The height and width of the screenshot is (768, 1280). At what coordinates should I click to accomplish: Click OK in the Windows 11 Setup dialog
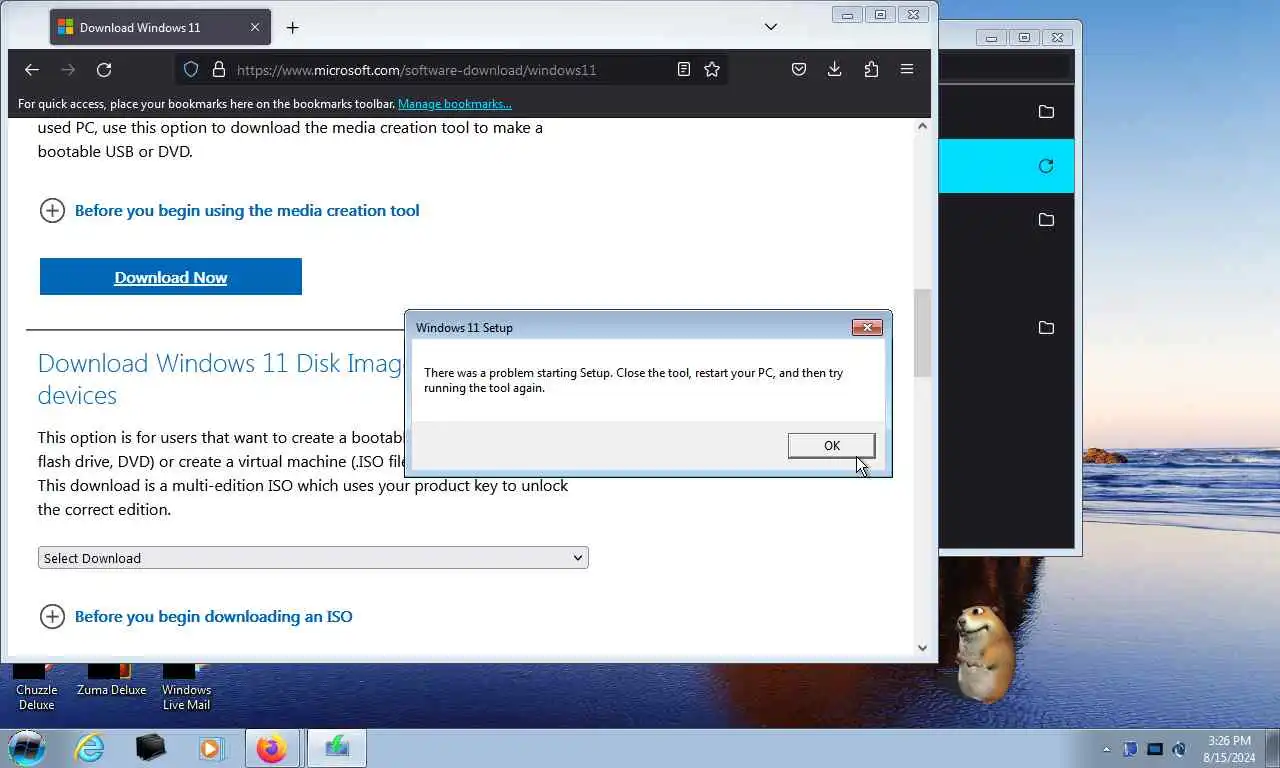pos(831,445)
